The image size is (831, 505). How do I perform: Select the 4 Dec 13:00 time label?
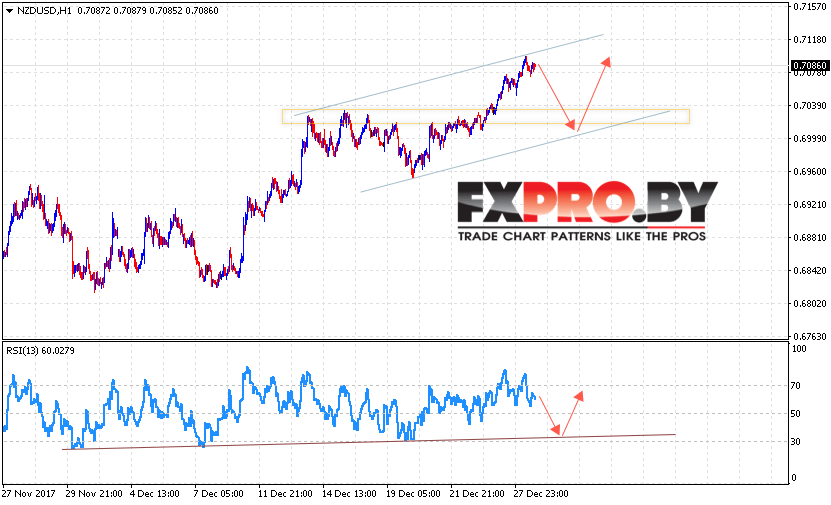[x=155, y=494]
